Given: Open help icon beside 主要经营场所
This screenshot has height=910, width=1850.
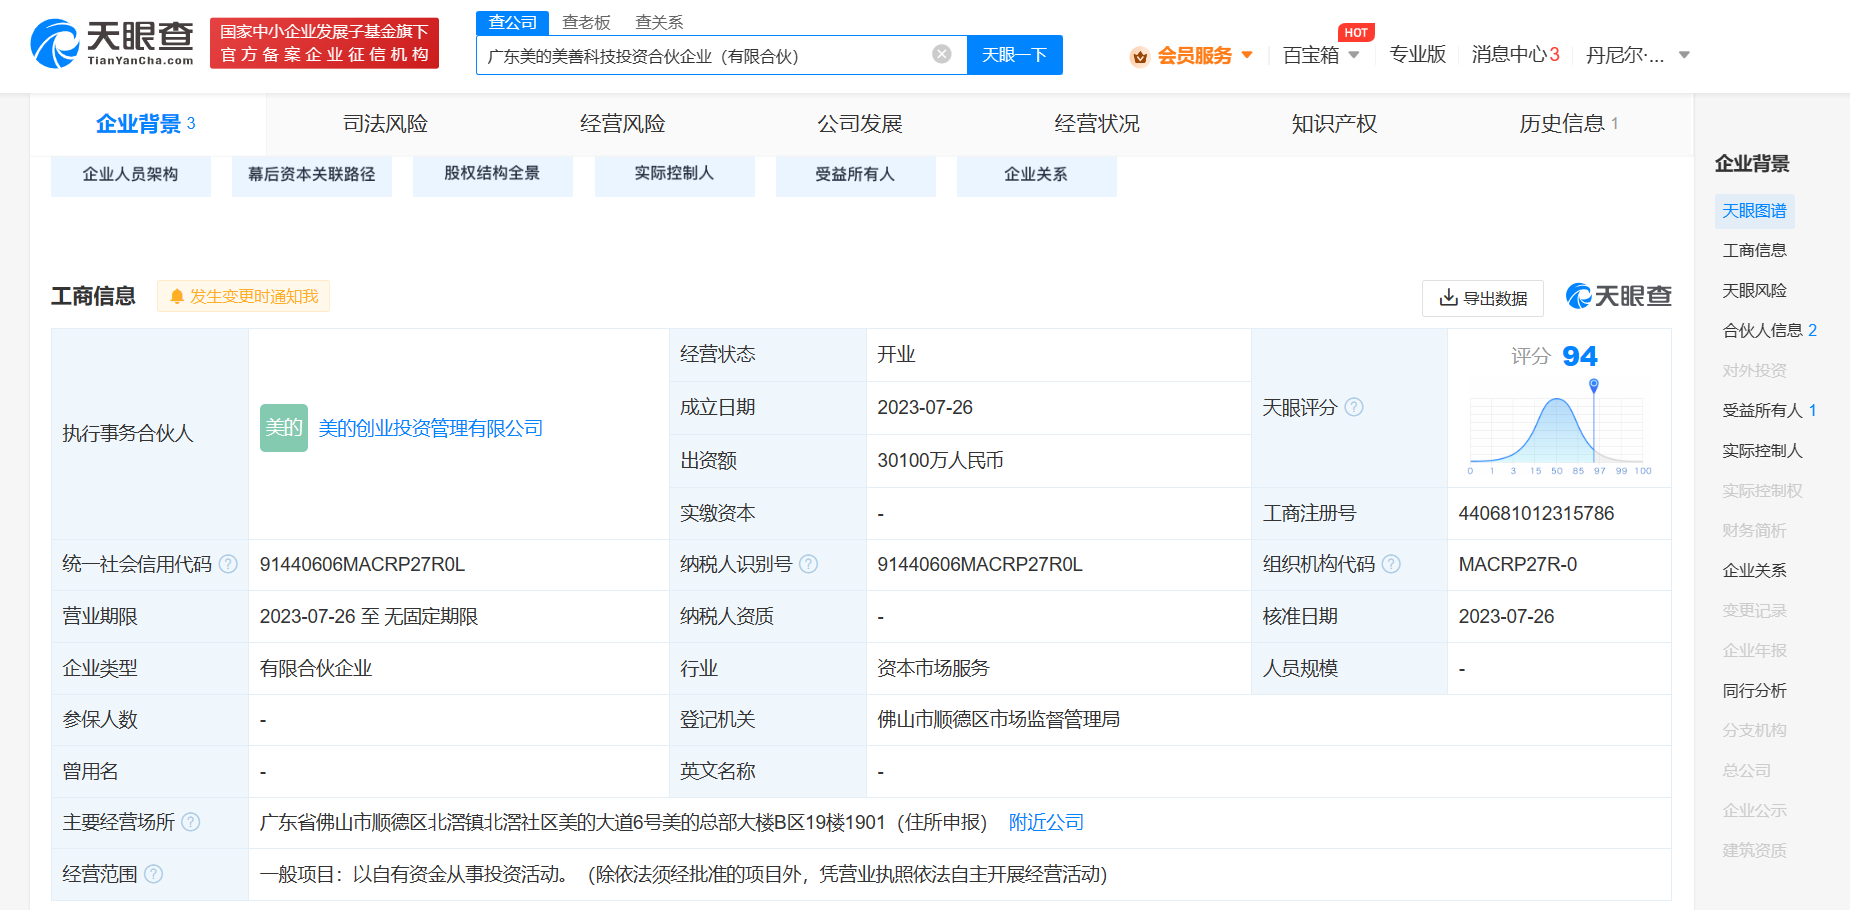Looking at the screenshot, I should point(191,822).
